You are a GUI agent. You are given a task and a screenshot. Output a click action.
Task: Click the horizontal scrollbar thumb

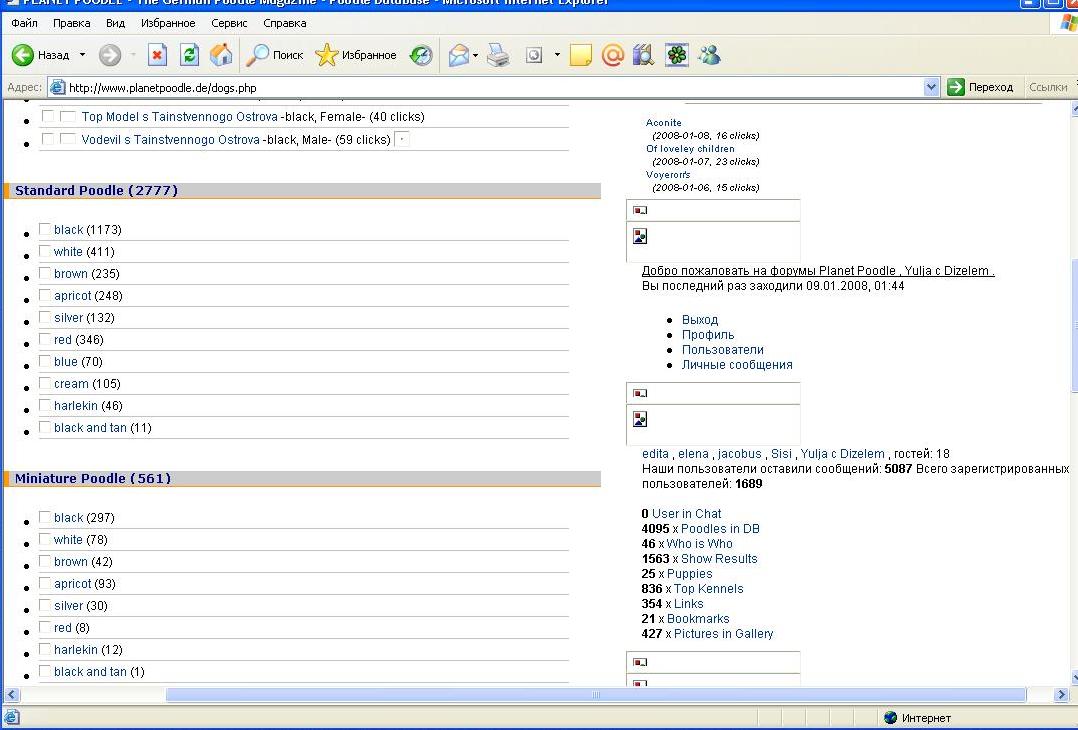[x=595, y=695]
